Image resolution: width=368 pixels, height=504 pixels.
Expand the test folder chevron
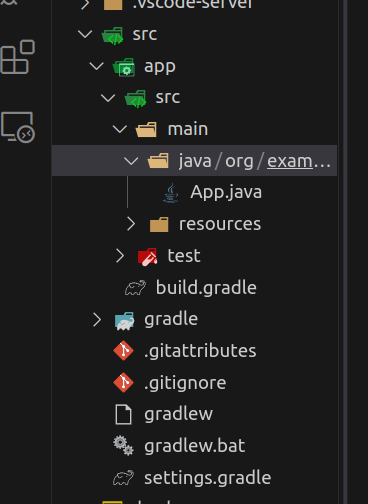(120, 256)
